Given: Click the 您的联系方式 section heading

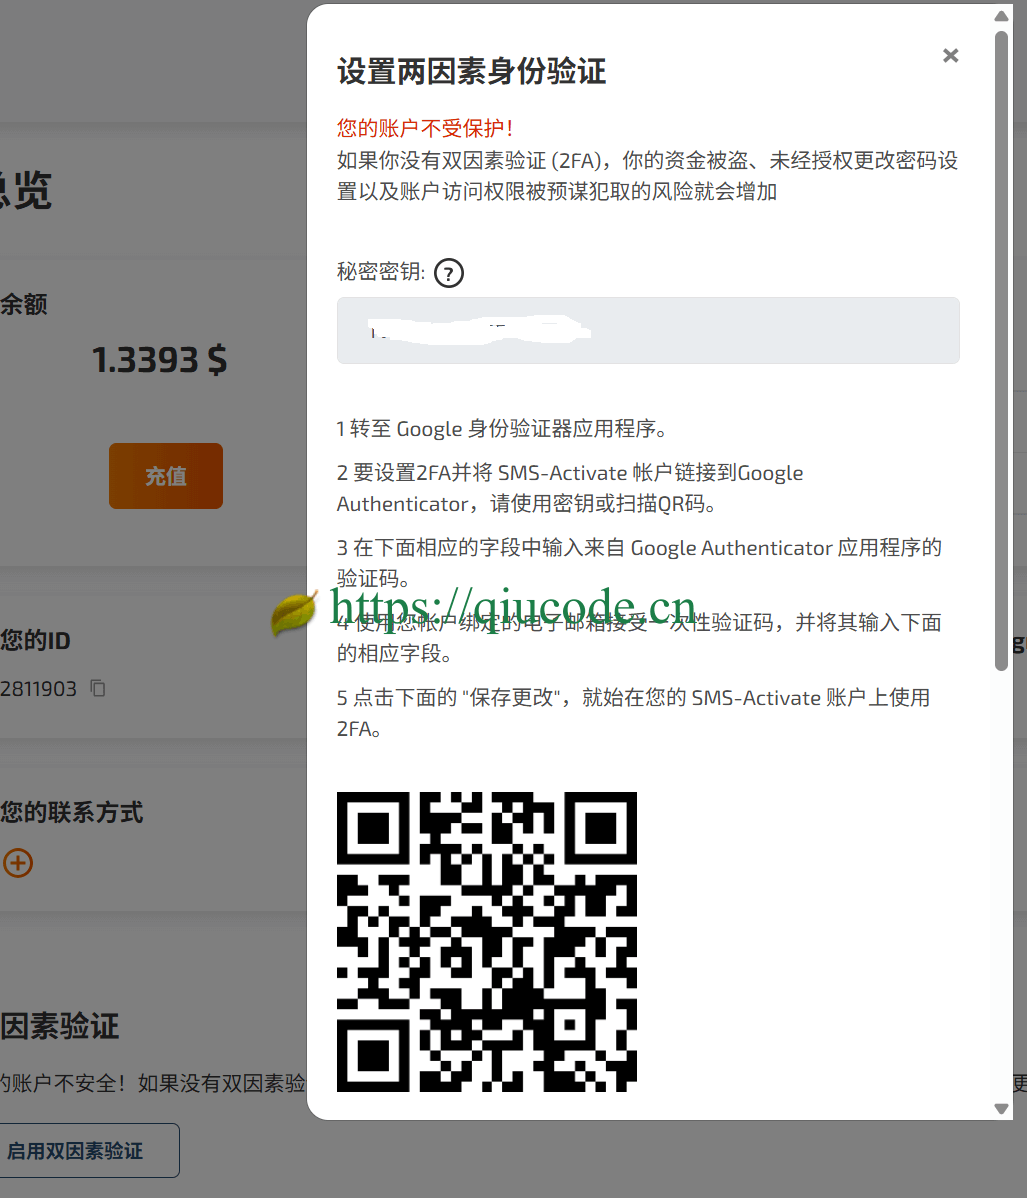Looking at the screenshot, I should point(72,812).
